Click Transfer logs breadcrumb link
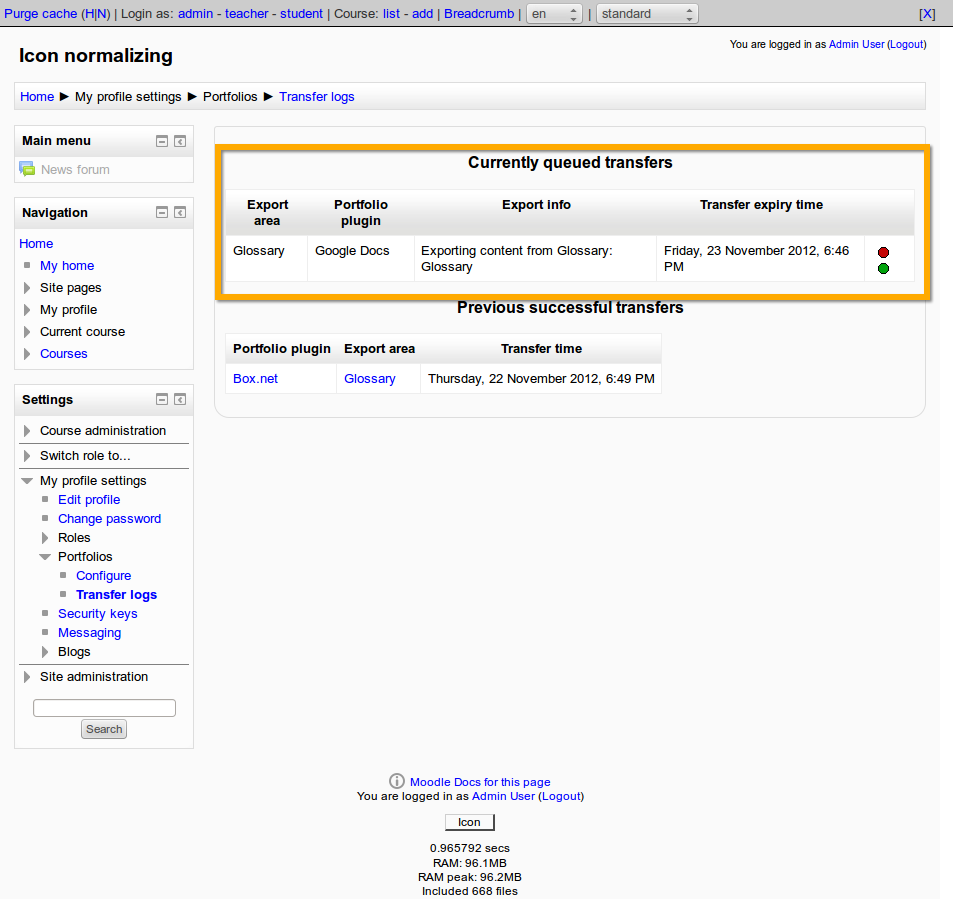Screen dimensions: 953x899 pos(317,97)
